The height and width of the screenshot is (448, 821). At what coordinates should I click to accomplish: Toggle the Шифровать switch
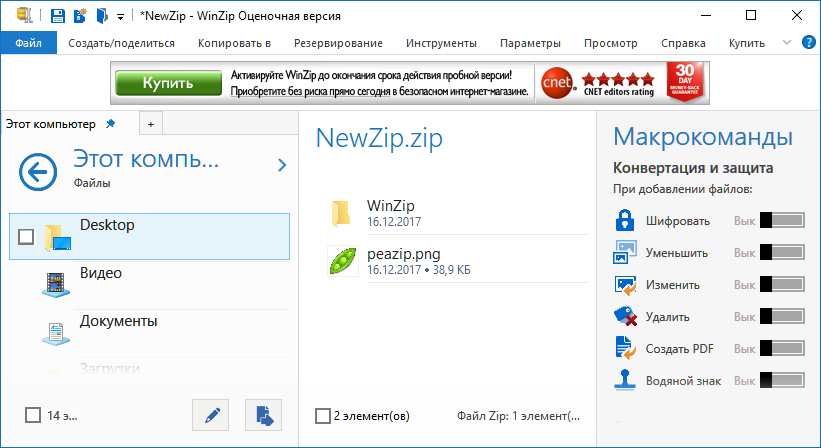coord(782,220)
